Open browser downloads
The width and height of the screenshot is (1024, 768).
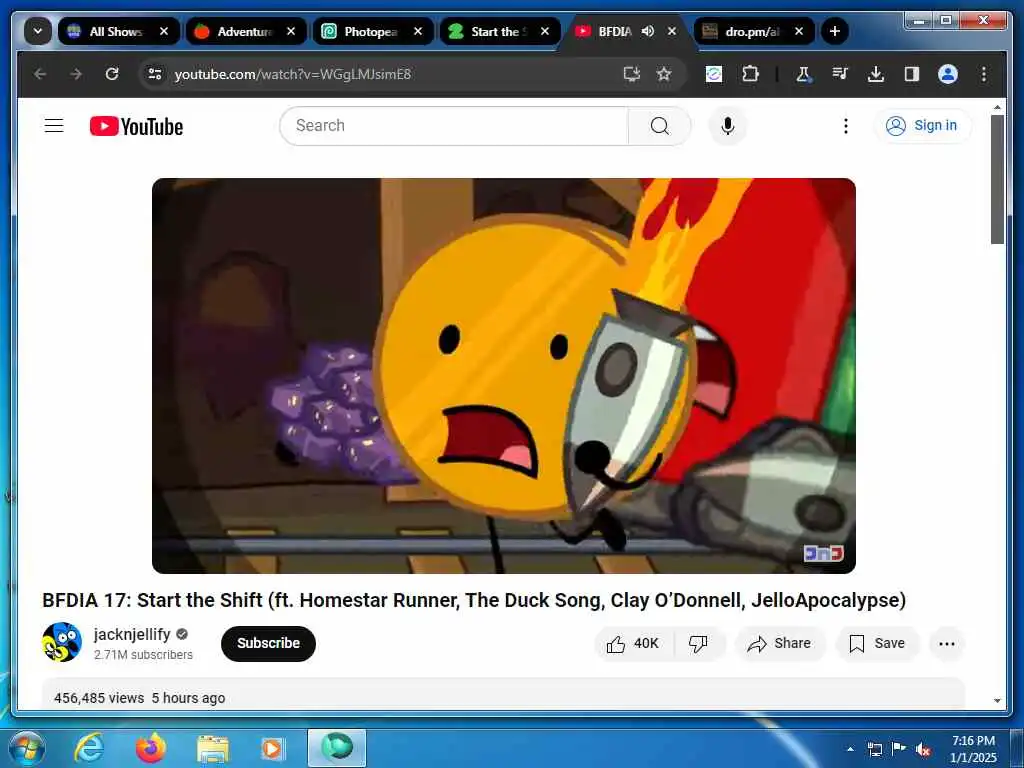[876, 74]
